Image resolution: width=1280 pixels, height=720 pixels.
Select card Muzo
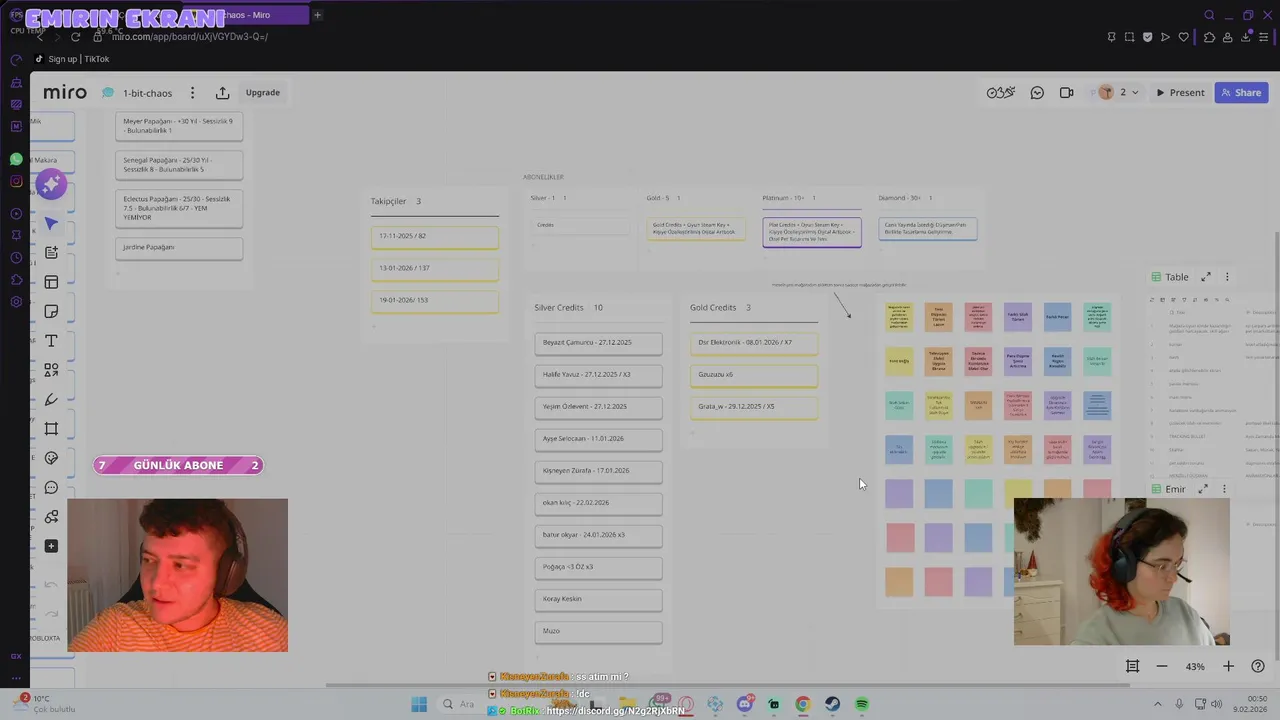click(x=598, y=631)
